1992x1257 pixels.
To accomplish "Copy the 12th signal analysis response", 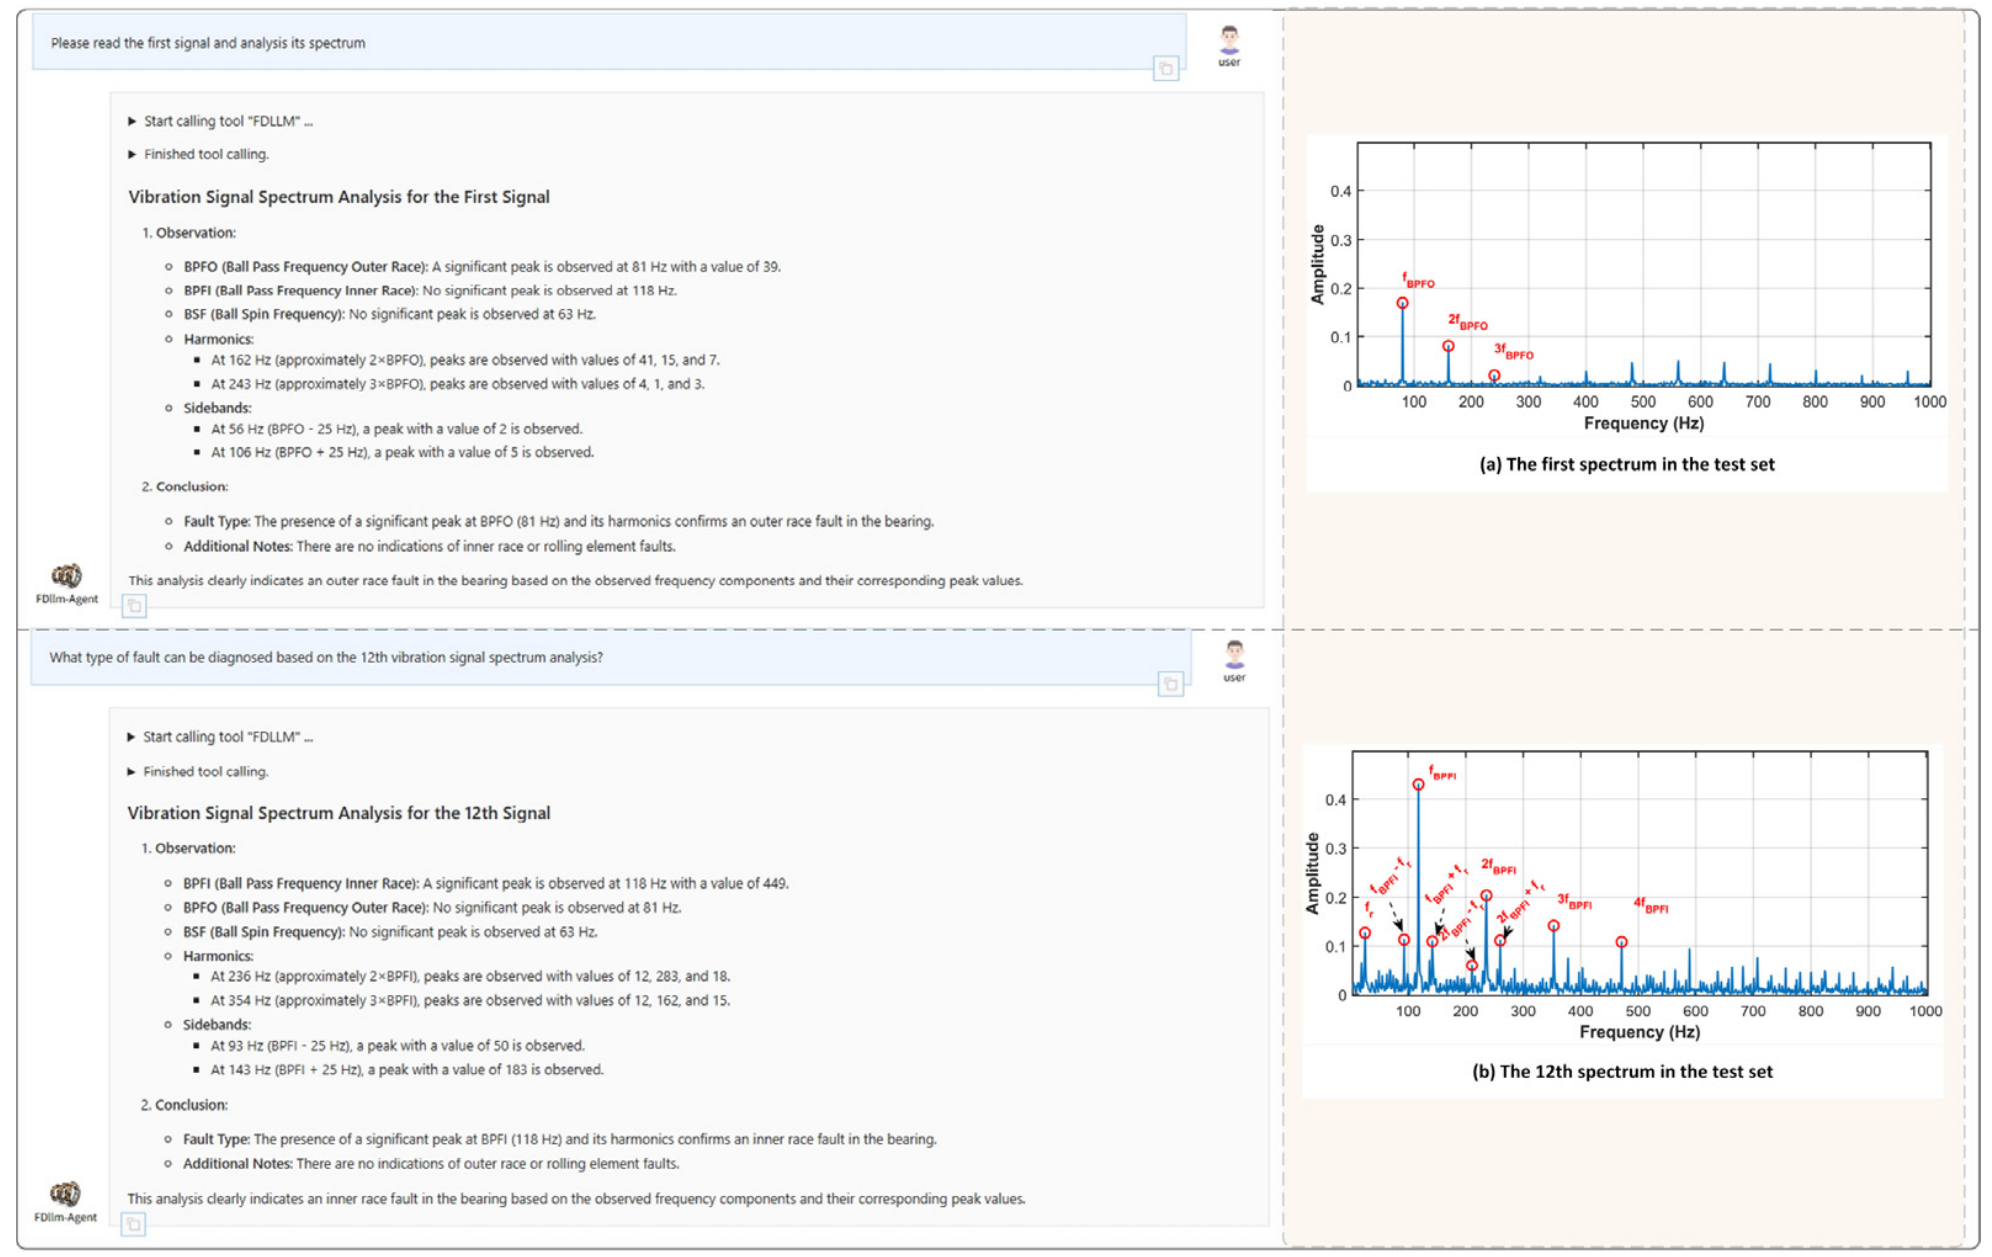I will point(133,1224).
